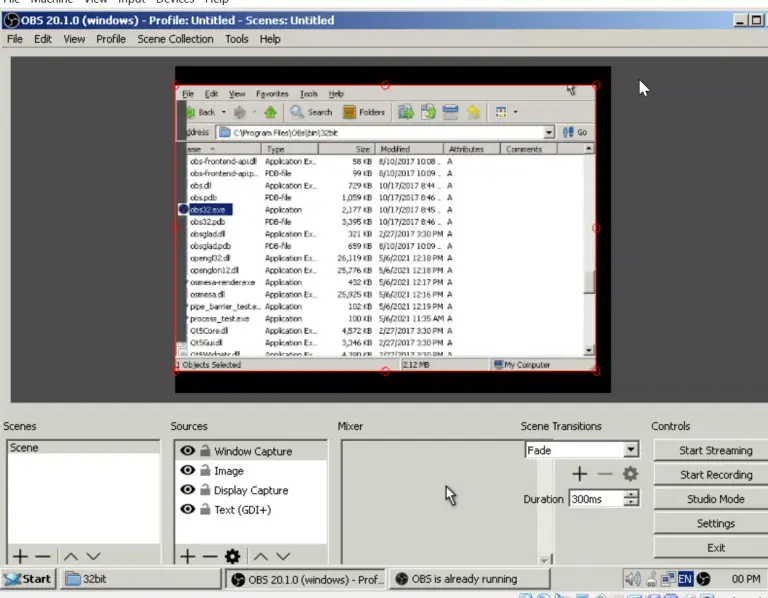Move source up in Sources list
The image size is (768, 598).
tap(261, 556)
